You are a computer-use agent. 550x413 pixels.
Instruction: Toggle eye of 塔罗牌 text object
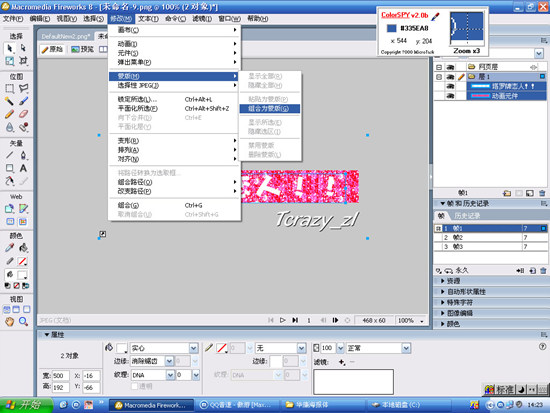(450, 86)
